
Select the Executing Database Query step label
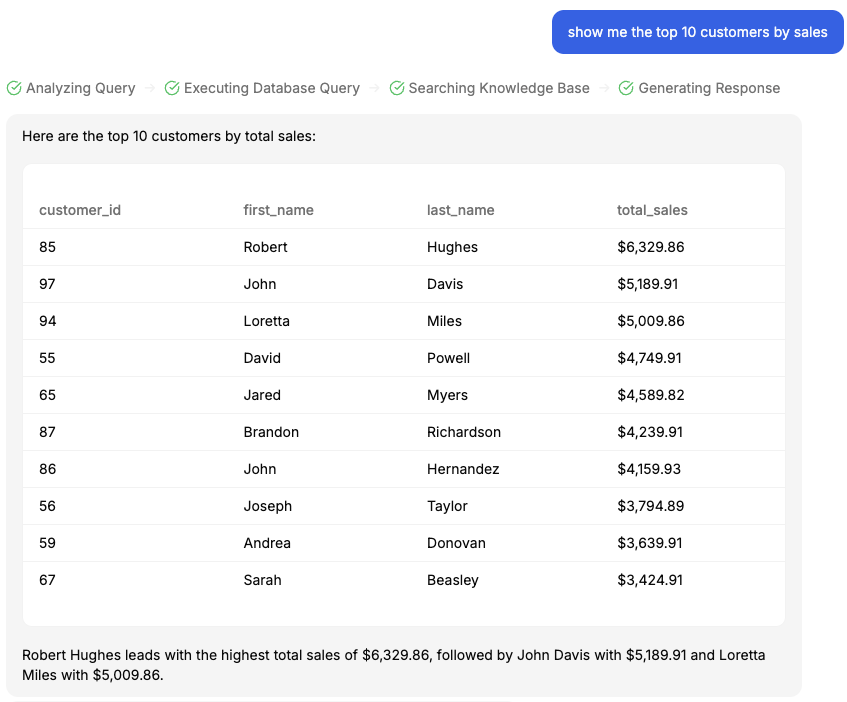(272, 88)
